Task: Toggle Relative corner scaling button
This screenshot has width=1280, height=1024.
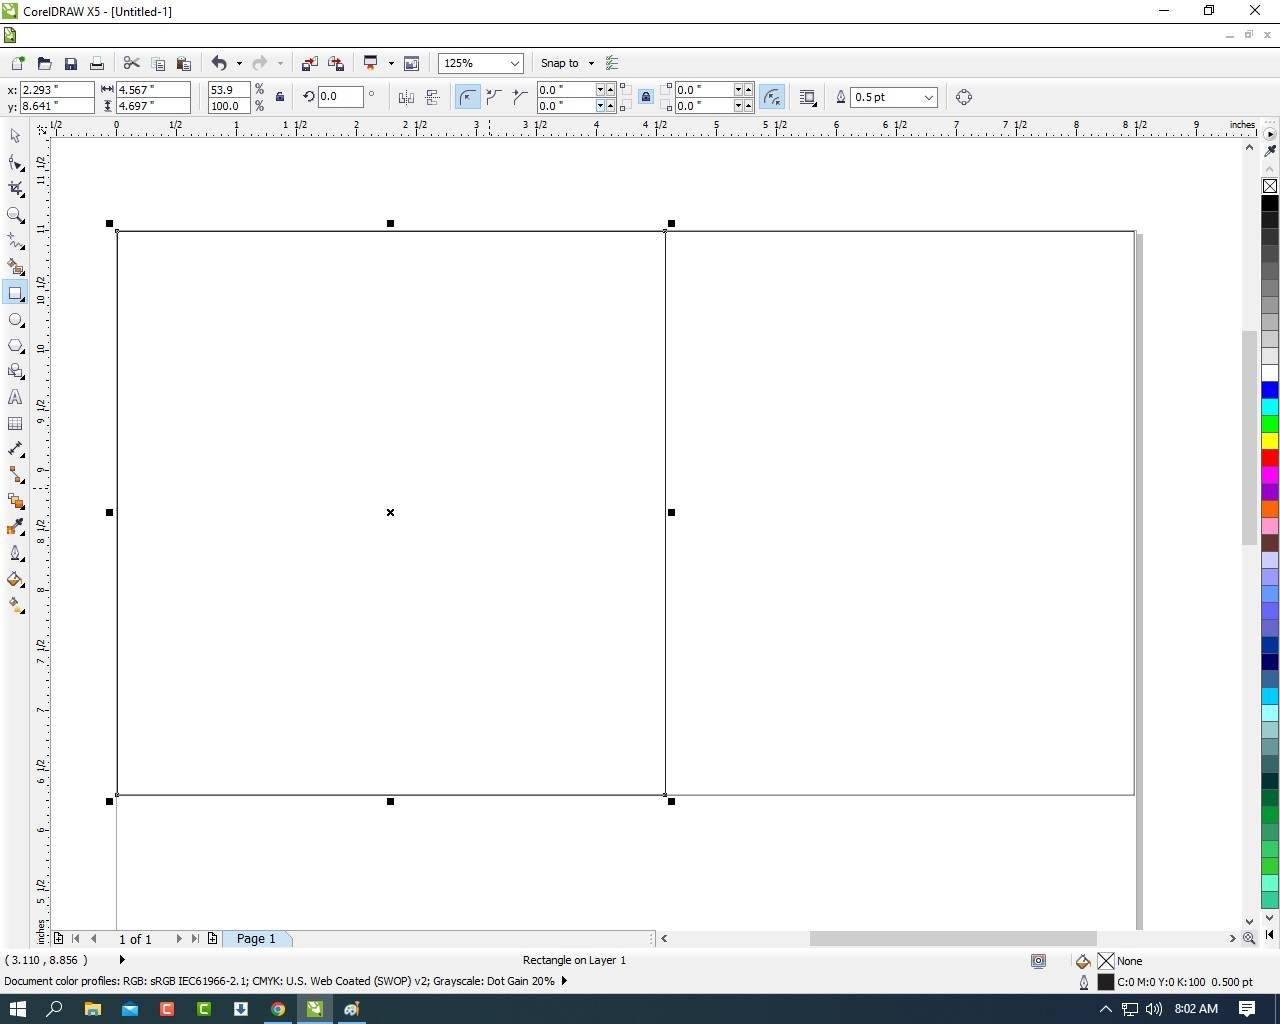Action: point(771,97)
